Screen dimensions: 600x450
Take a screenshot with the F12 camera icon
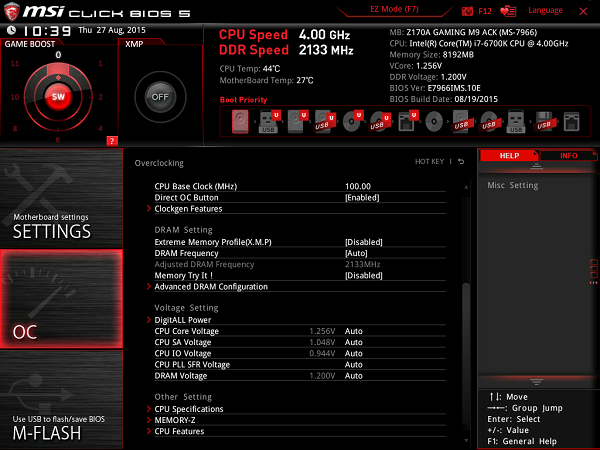pyautogui.click(x=467, y=11)
